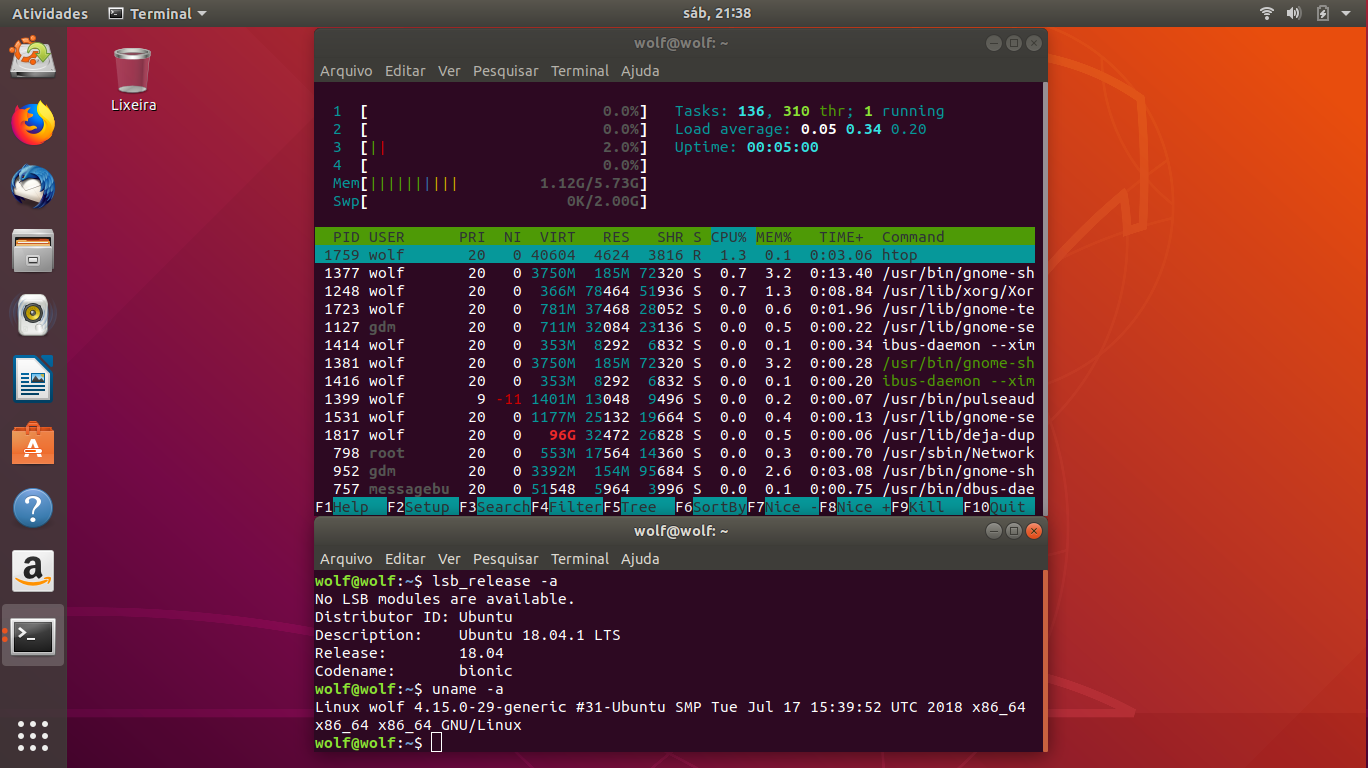Open the Terminal indicator menu in top bar

coord(156,13)
